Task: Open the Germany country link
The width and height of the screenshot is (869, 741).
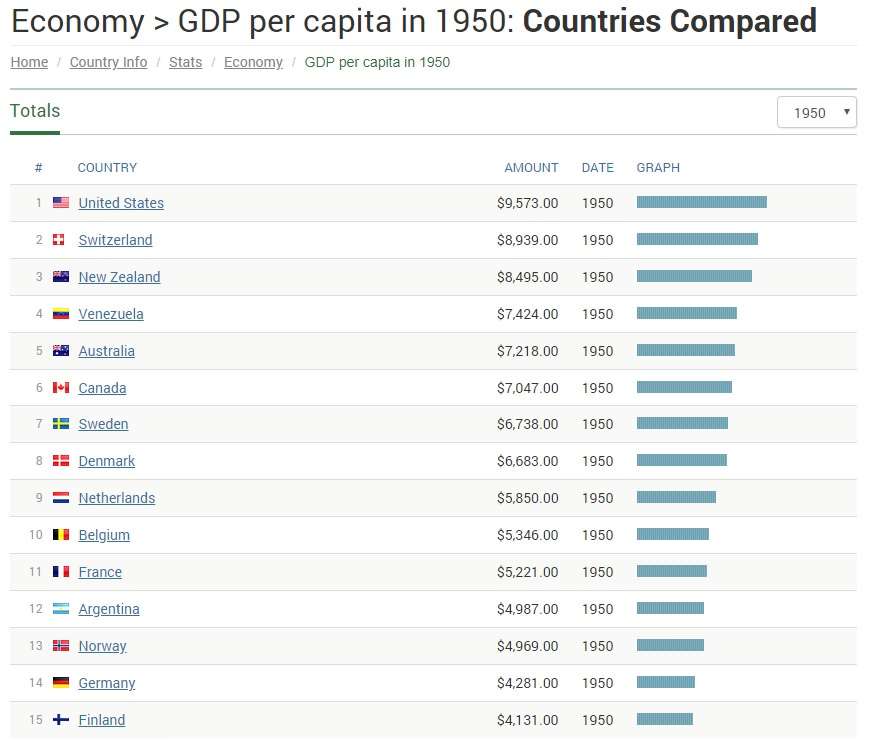Action: (106, 683)
